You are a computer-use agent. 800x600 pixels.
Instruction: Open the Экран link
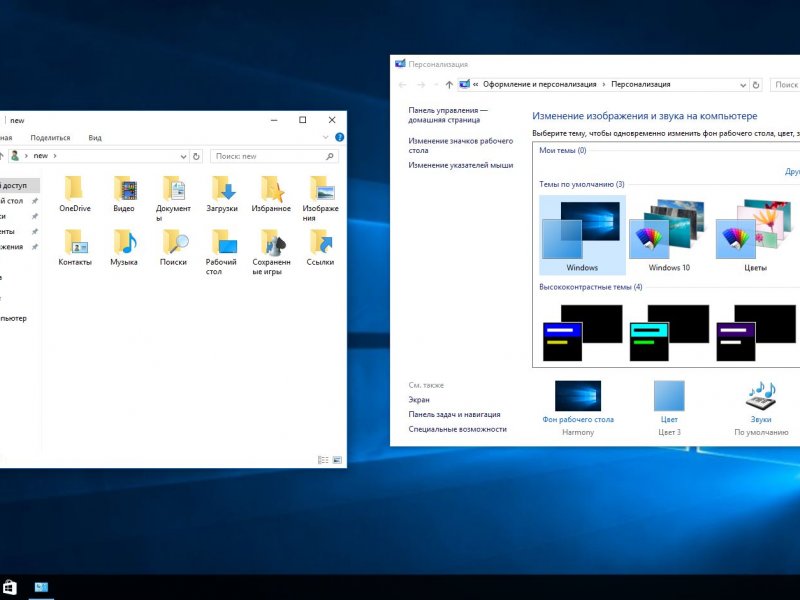419,399
